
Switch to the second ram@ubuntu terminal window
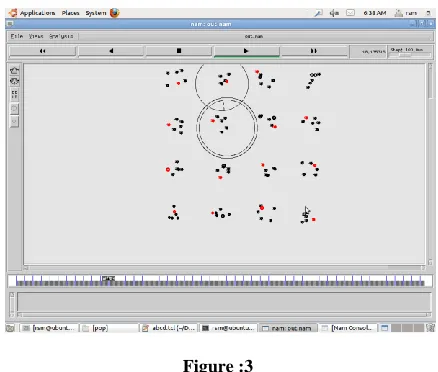[229, 328]
